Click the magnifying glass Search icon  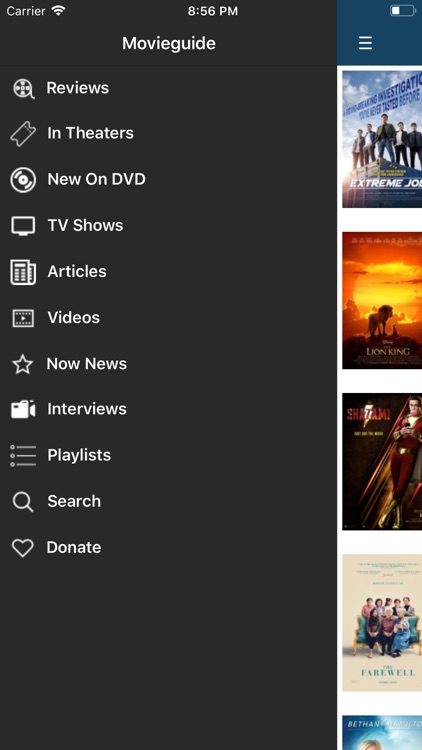tap(23, 502)
